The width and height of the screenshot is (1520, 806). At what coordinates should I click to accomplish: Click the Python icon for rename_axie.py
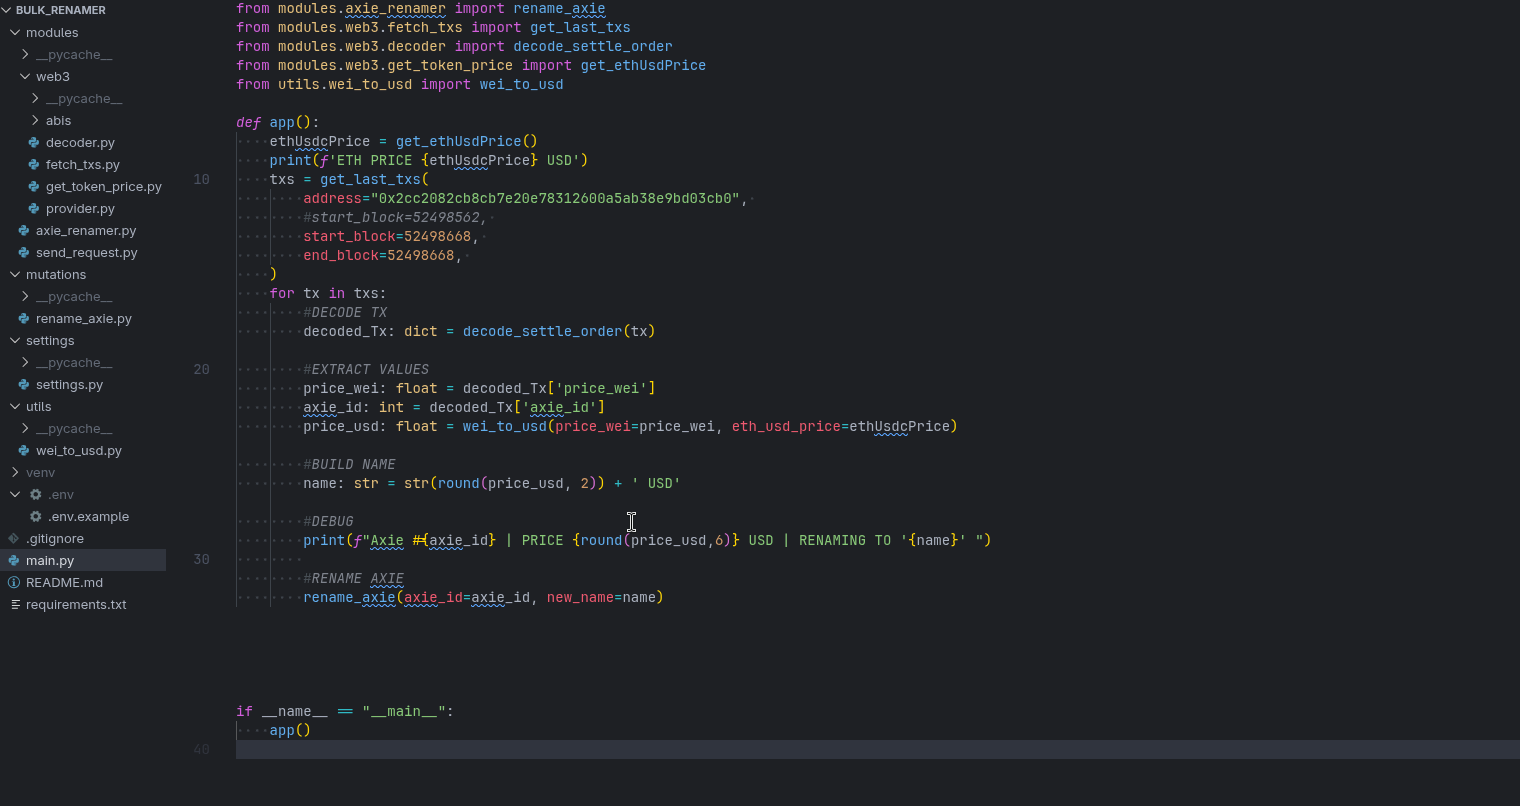click(x=23, y=318)
